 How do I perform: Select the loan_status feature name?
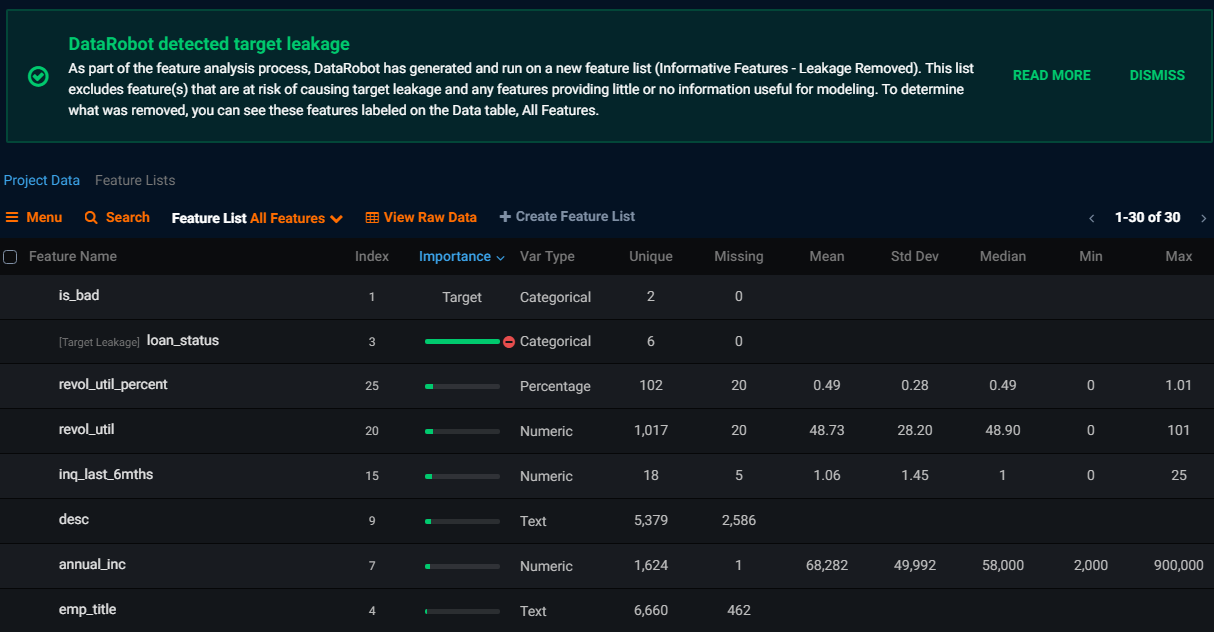click(x=183, y=341)
